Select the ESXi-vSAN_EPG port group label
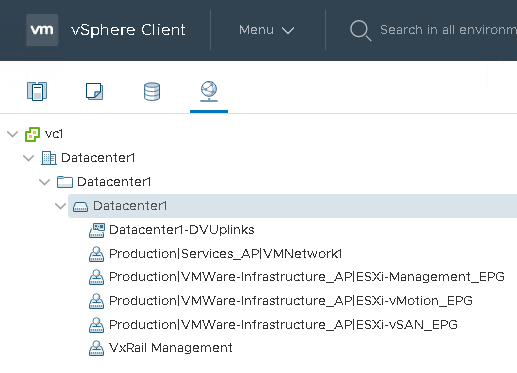517x373 pixels. click(x=283, y=324)
